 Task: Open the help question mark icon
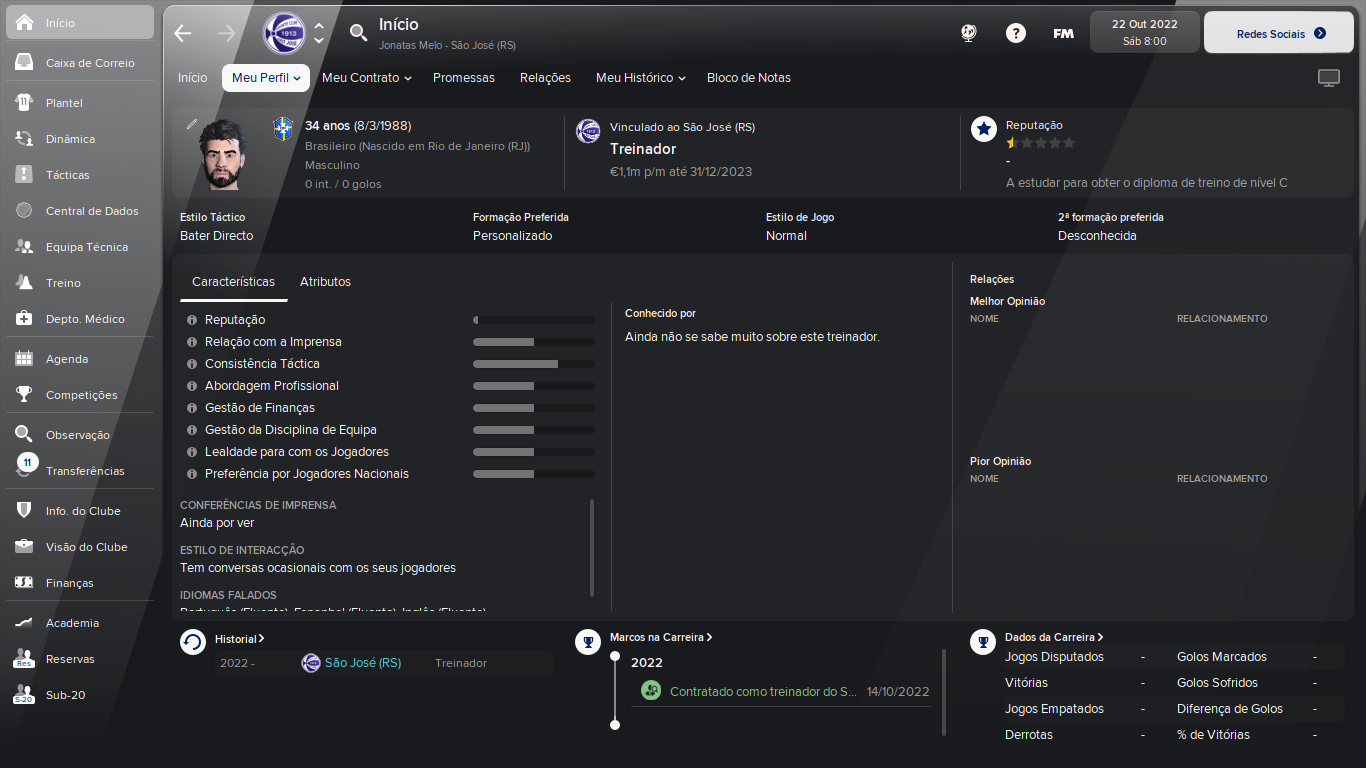click(x=1016, y=33)
